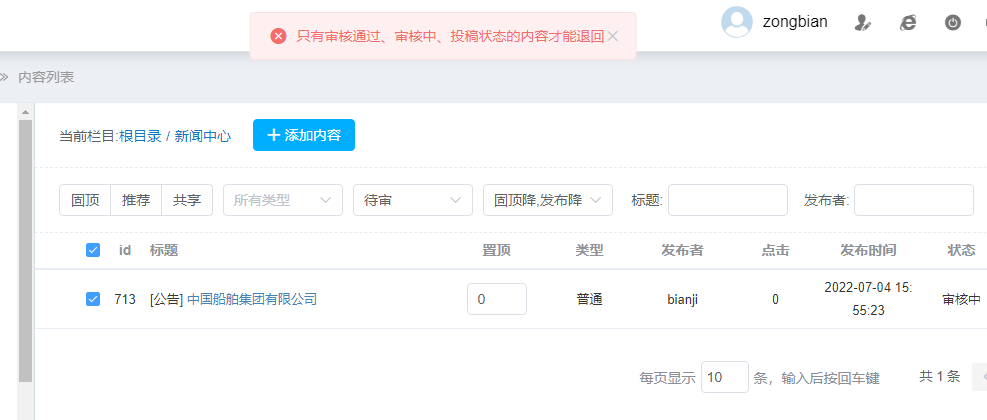Expand the 待审 status dropdown
The height and width of the screenshot is (420, 987).
pyautogui.click(x=412, y=200)
